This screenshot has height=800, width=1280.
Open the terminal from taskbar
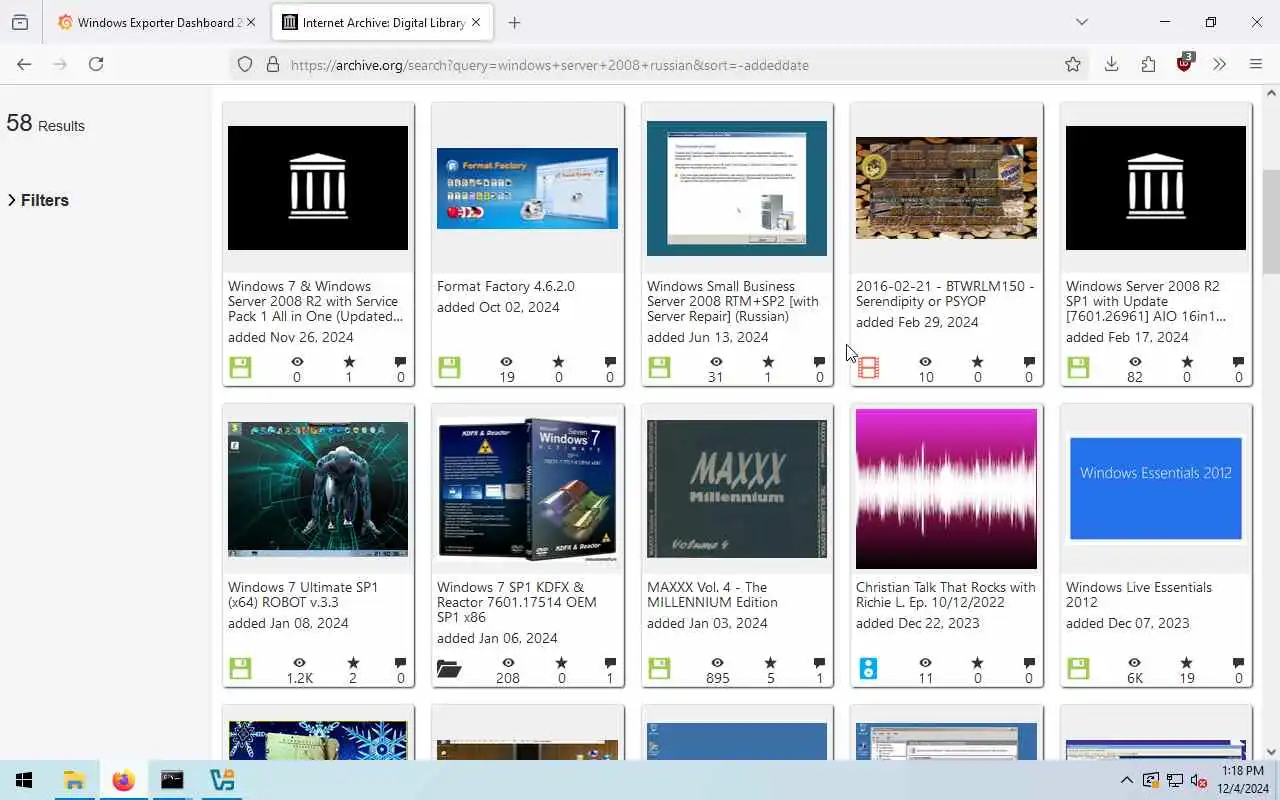tap(172, 780)
